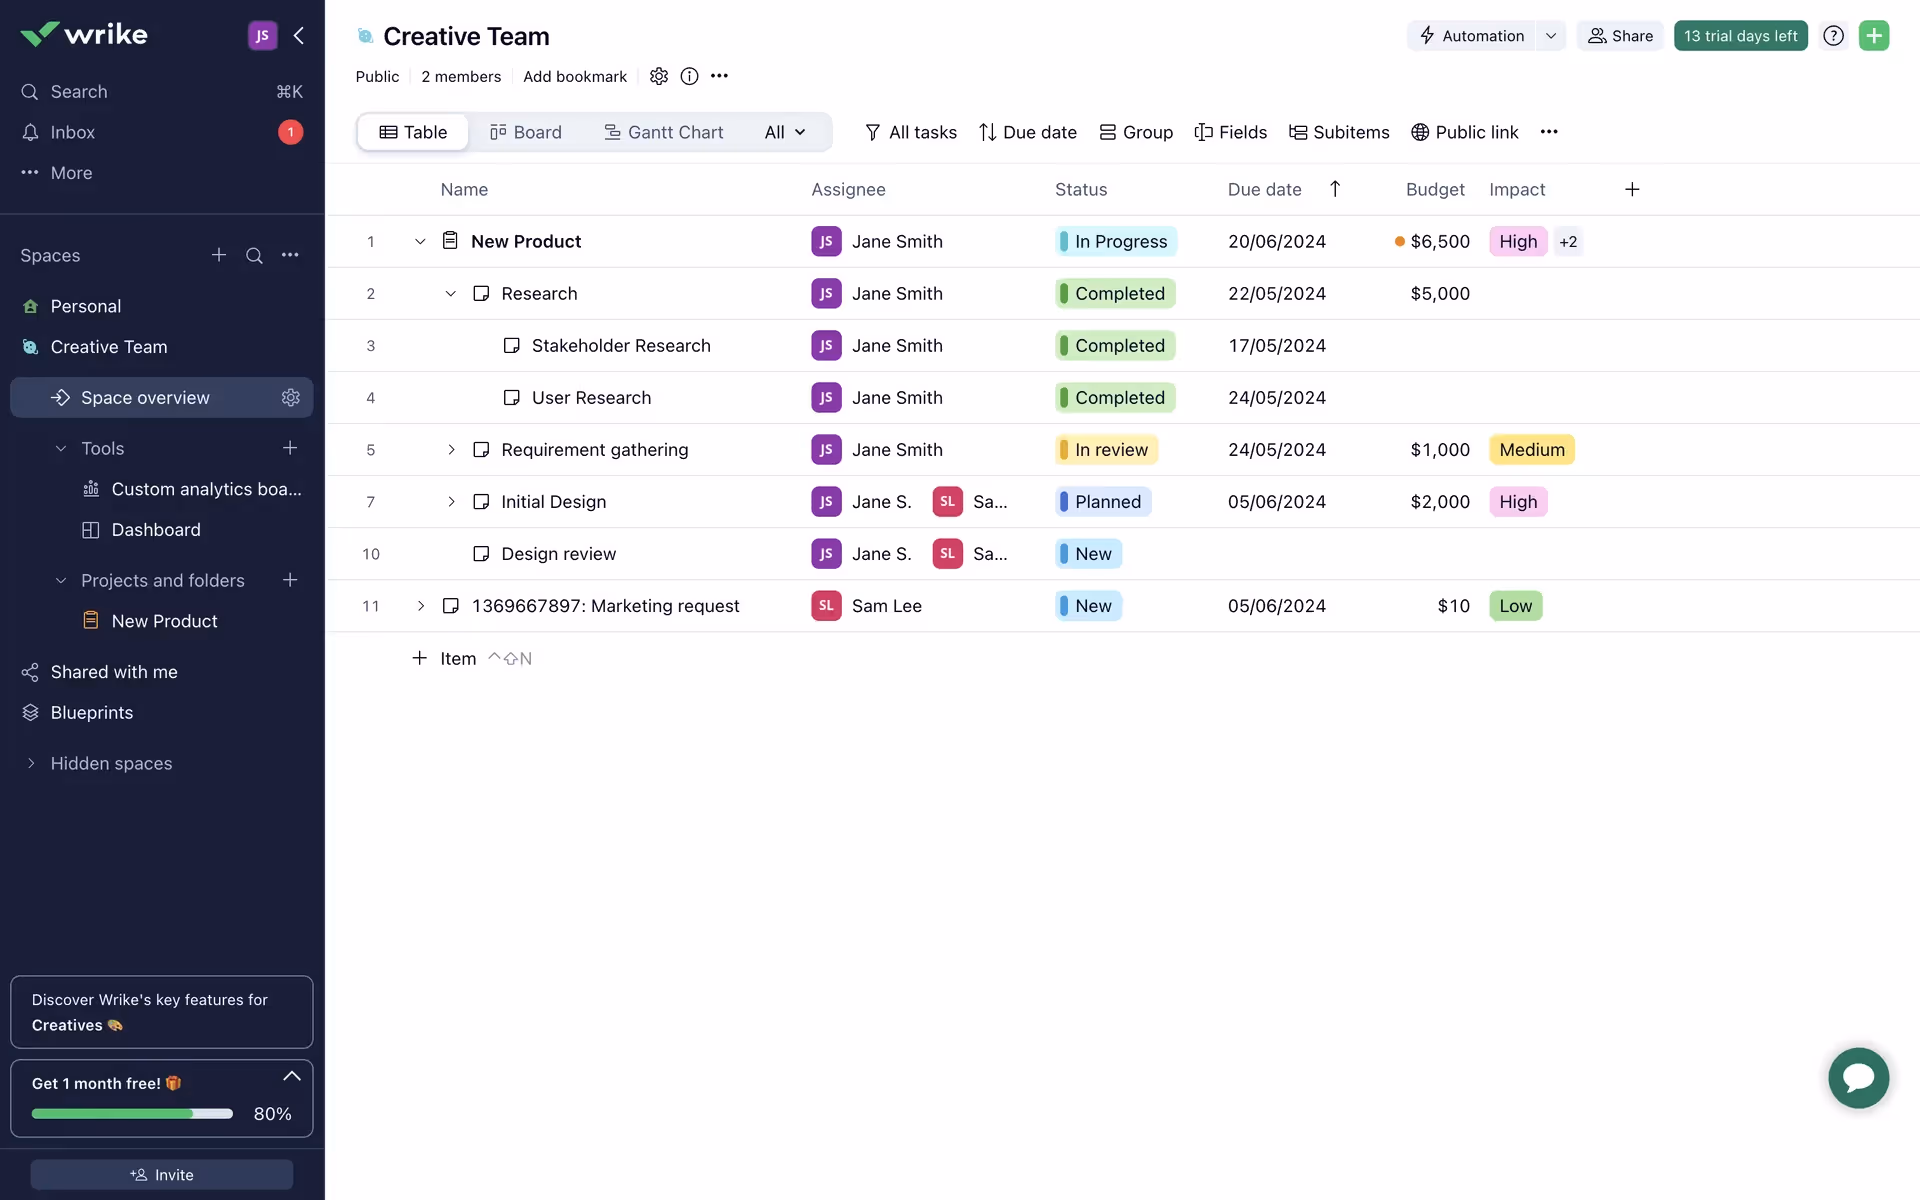The image size is (1920, 1200).
Task: Mark Design review task checkbox
Action: pos(481,554)
